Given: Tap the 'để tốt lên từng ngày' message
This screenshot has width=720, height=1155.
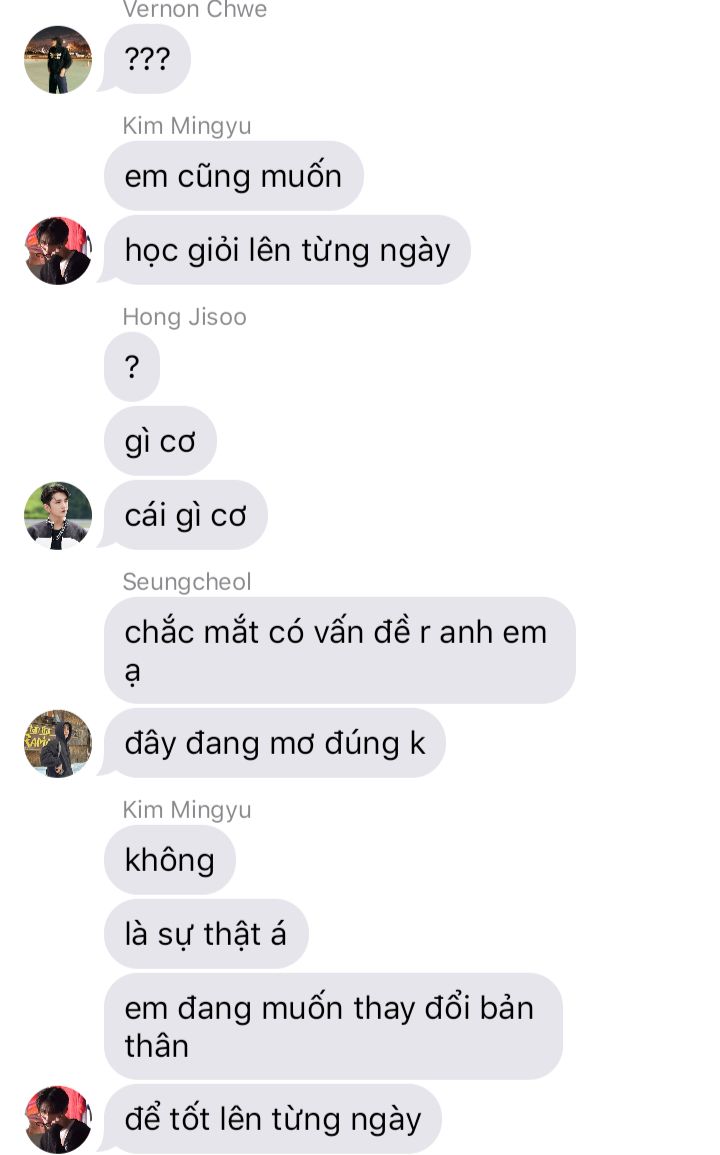Looking at the screenshot, I should (273, 1119).
